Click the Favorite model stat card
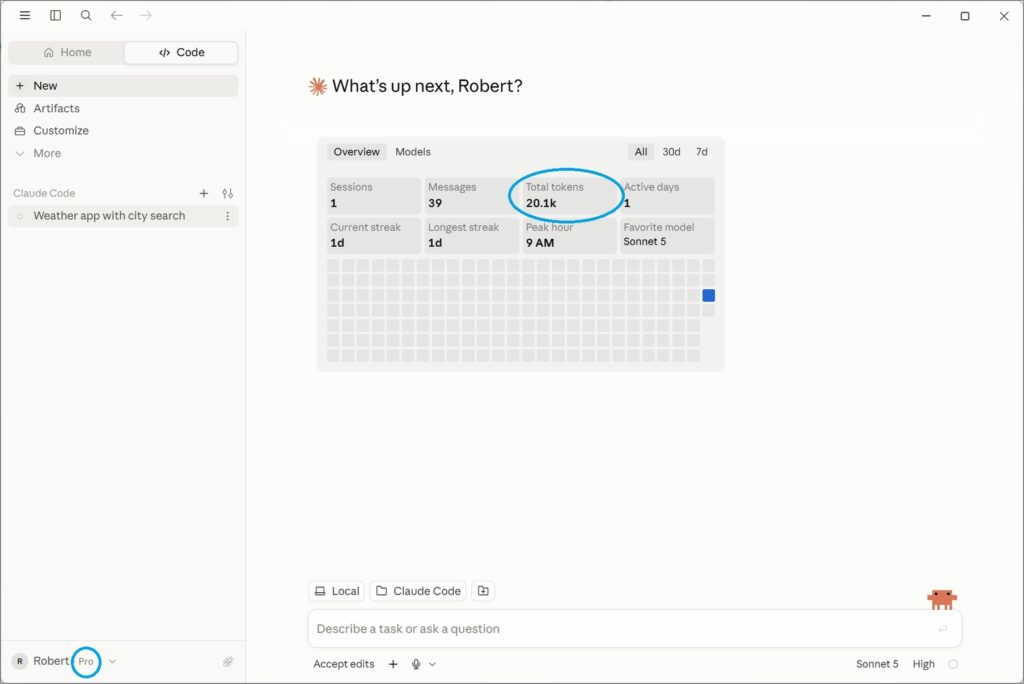Image resolution: width=1024 pixels, height=684 pixels. pyautogui.click(x=667, y=235)
